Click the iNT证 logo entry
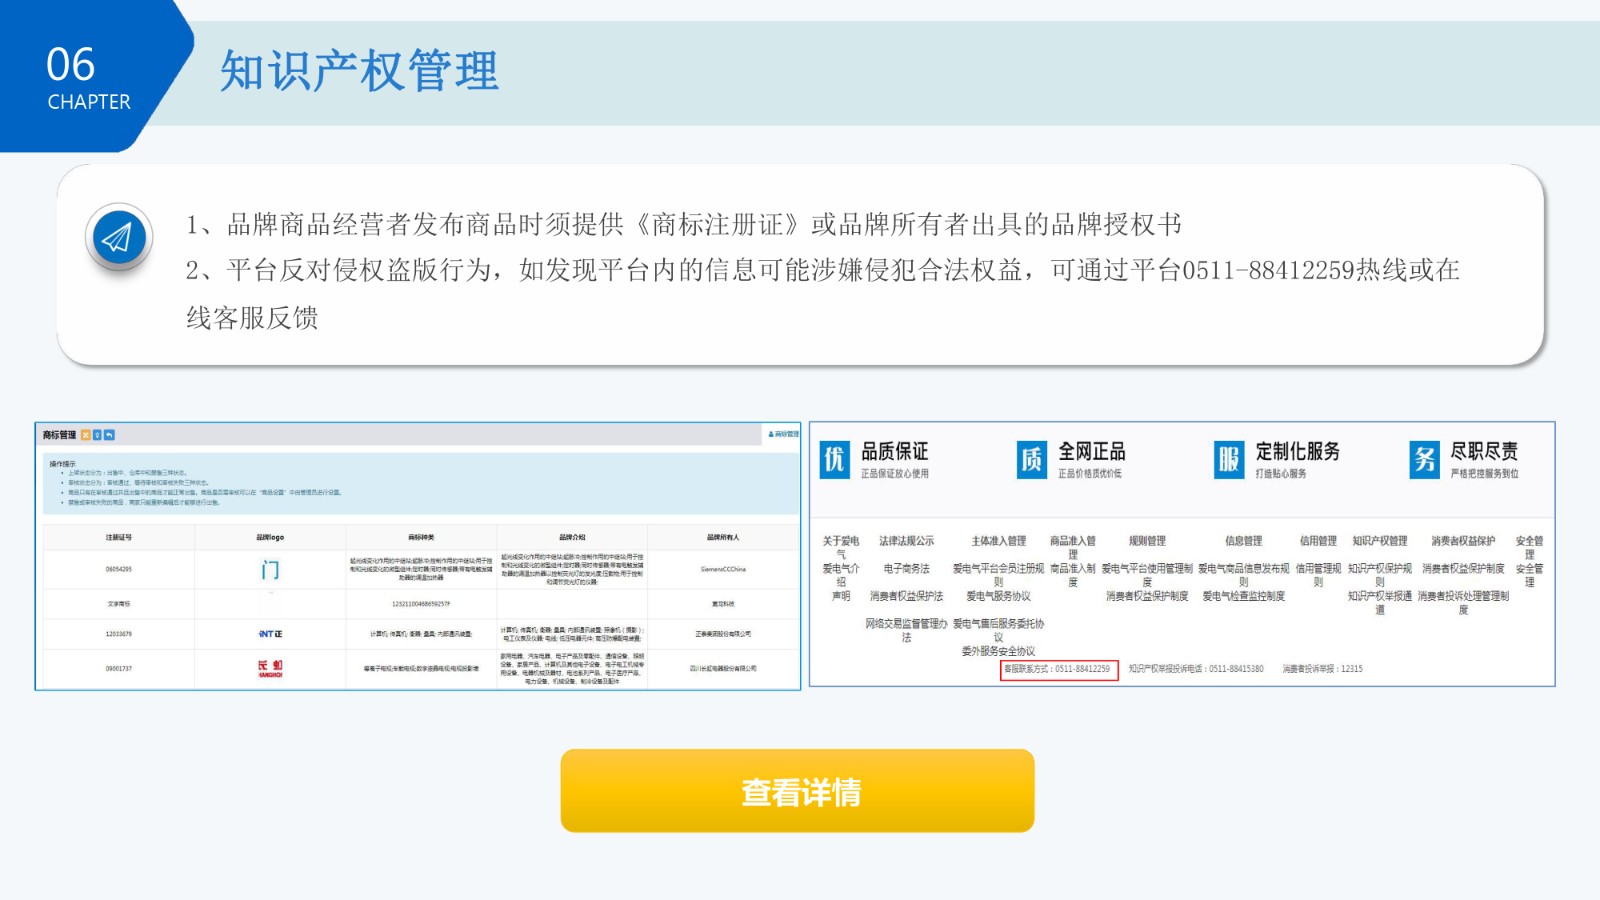The image size is (1600, 900). pyautogui.click(x=268, y=633)
